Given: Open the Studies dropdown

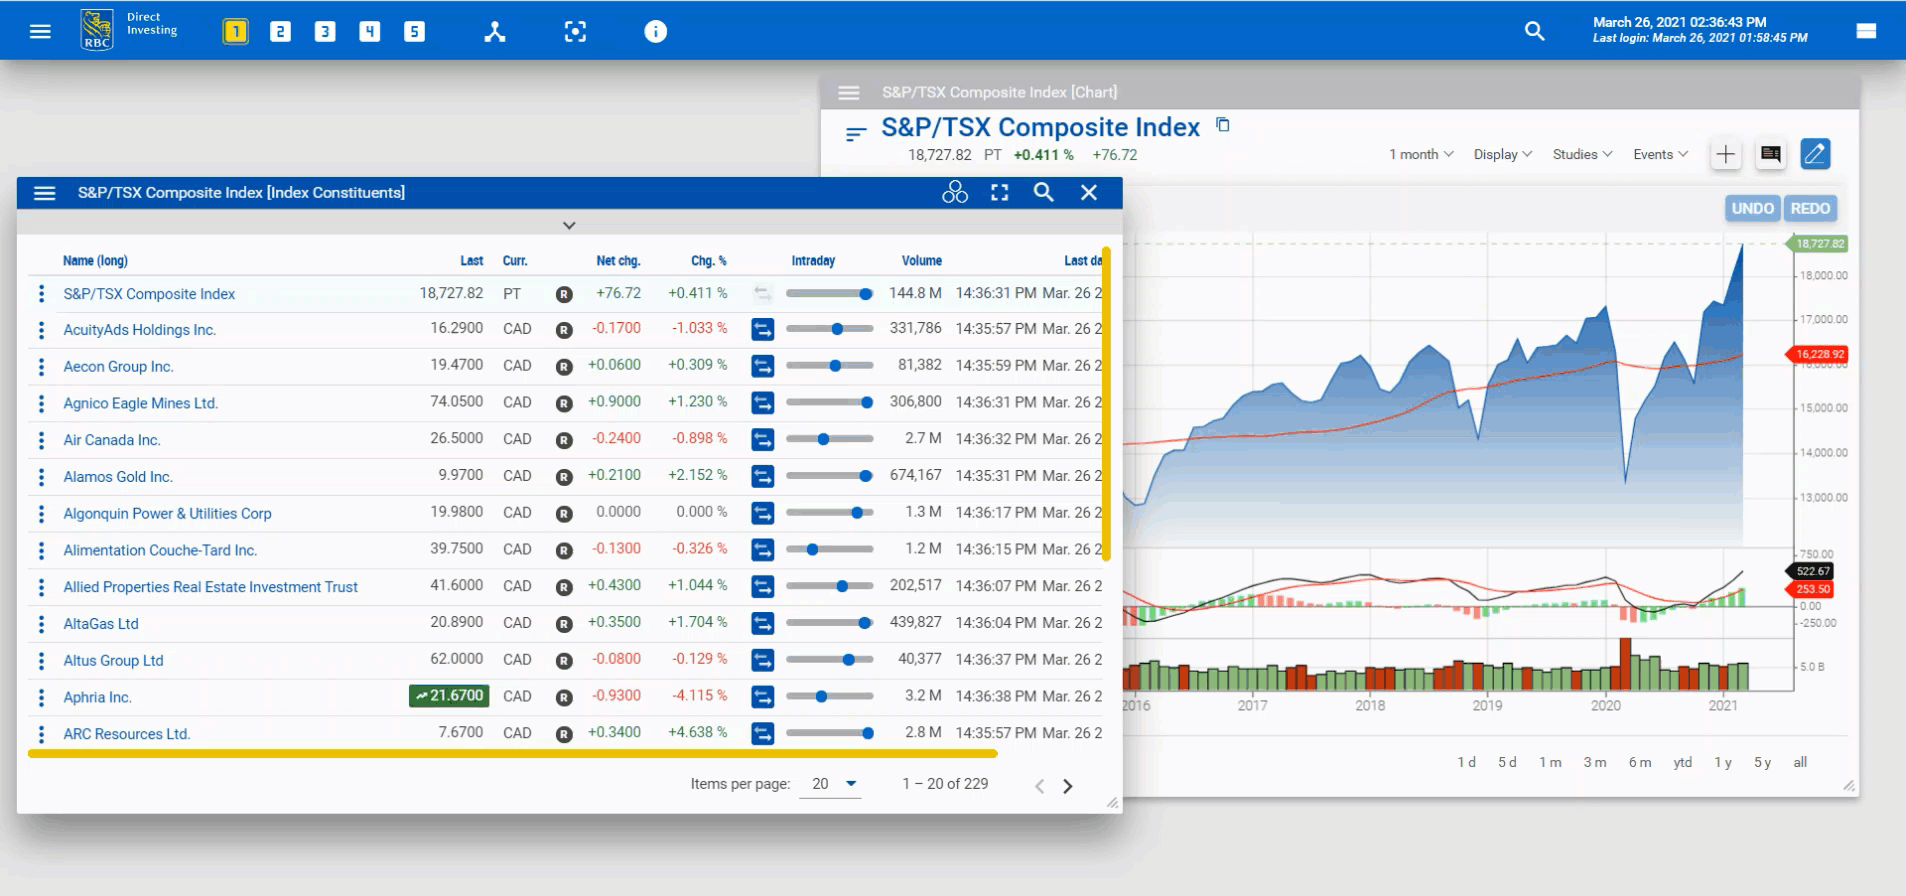Looking at the screenshot, I should point(1582,154).
